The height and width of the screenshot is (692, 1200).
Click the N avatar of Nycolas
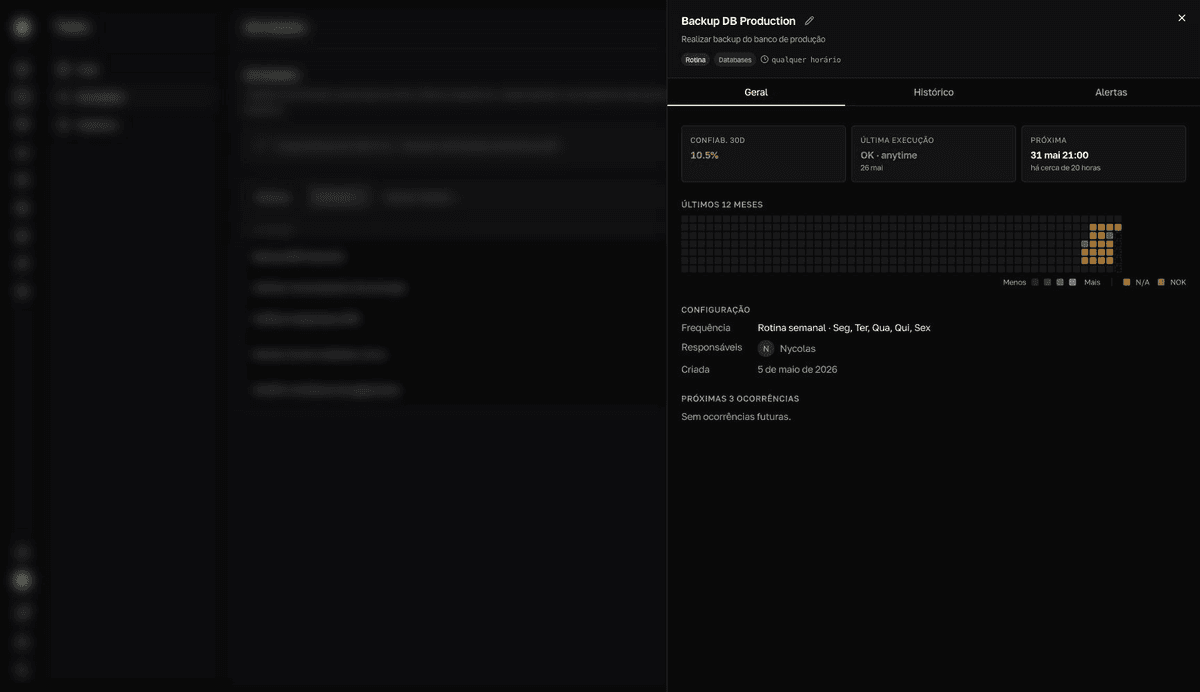click(766, 348)
